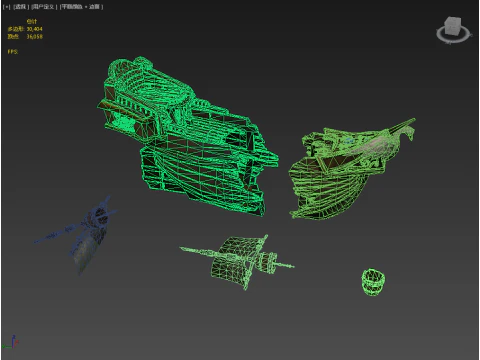Open the [+] viewport general menu

[x=6, y=7]
